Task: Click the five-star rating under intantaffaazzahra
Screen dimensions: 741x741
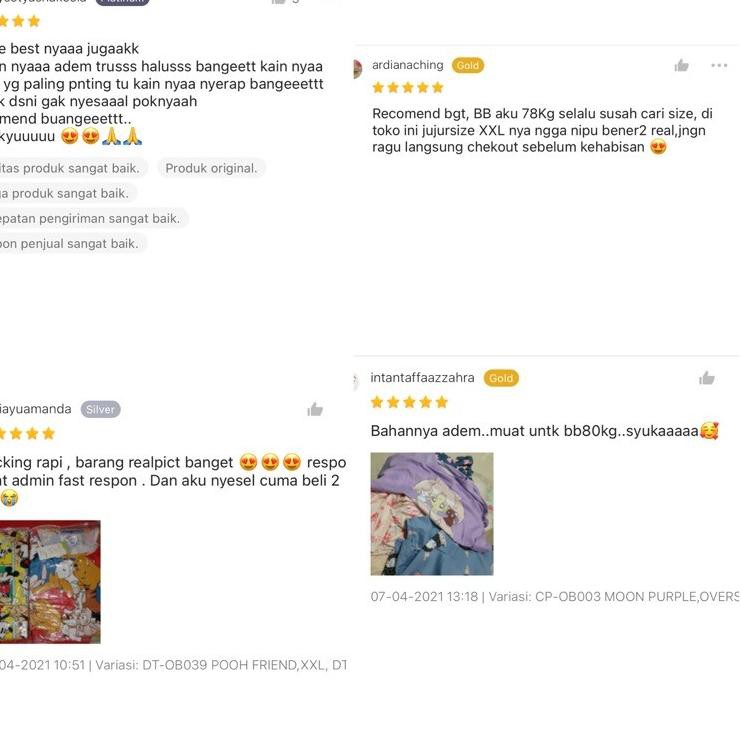Action: pyautogui.click(x=409, y=402)
